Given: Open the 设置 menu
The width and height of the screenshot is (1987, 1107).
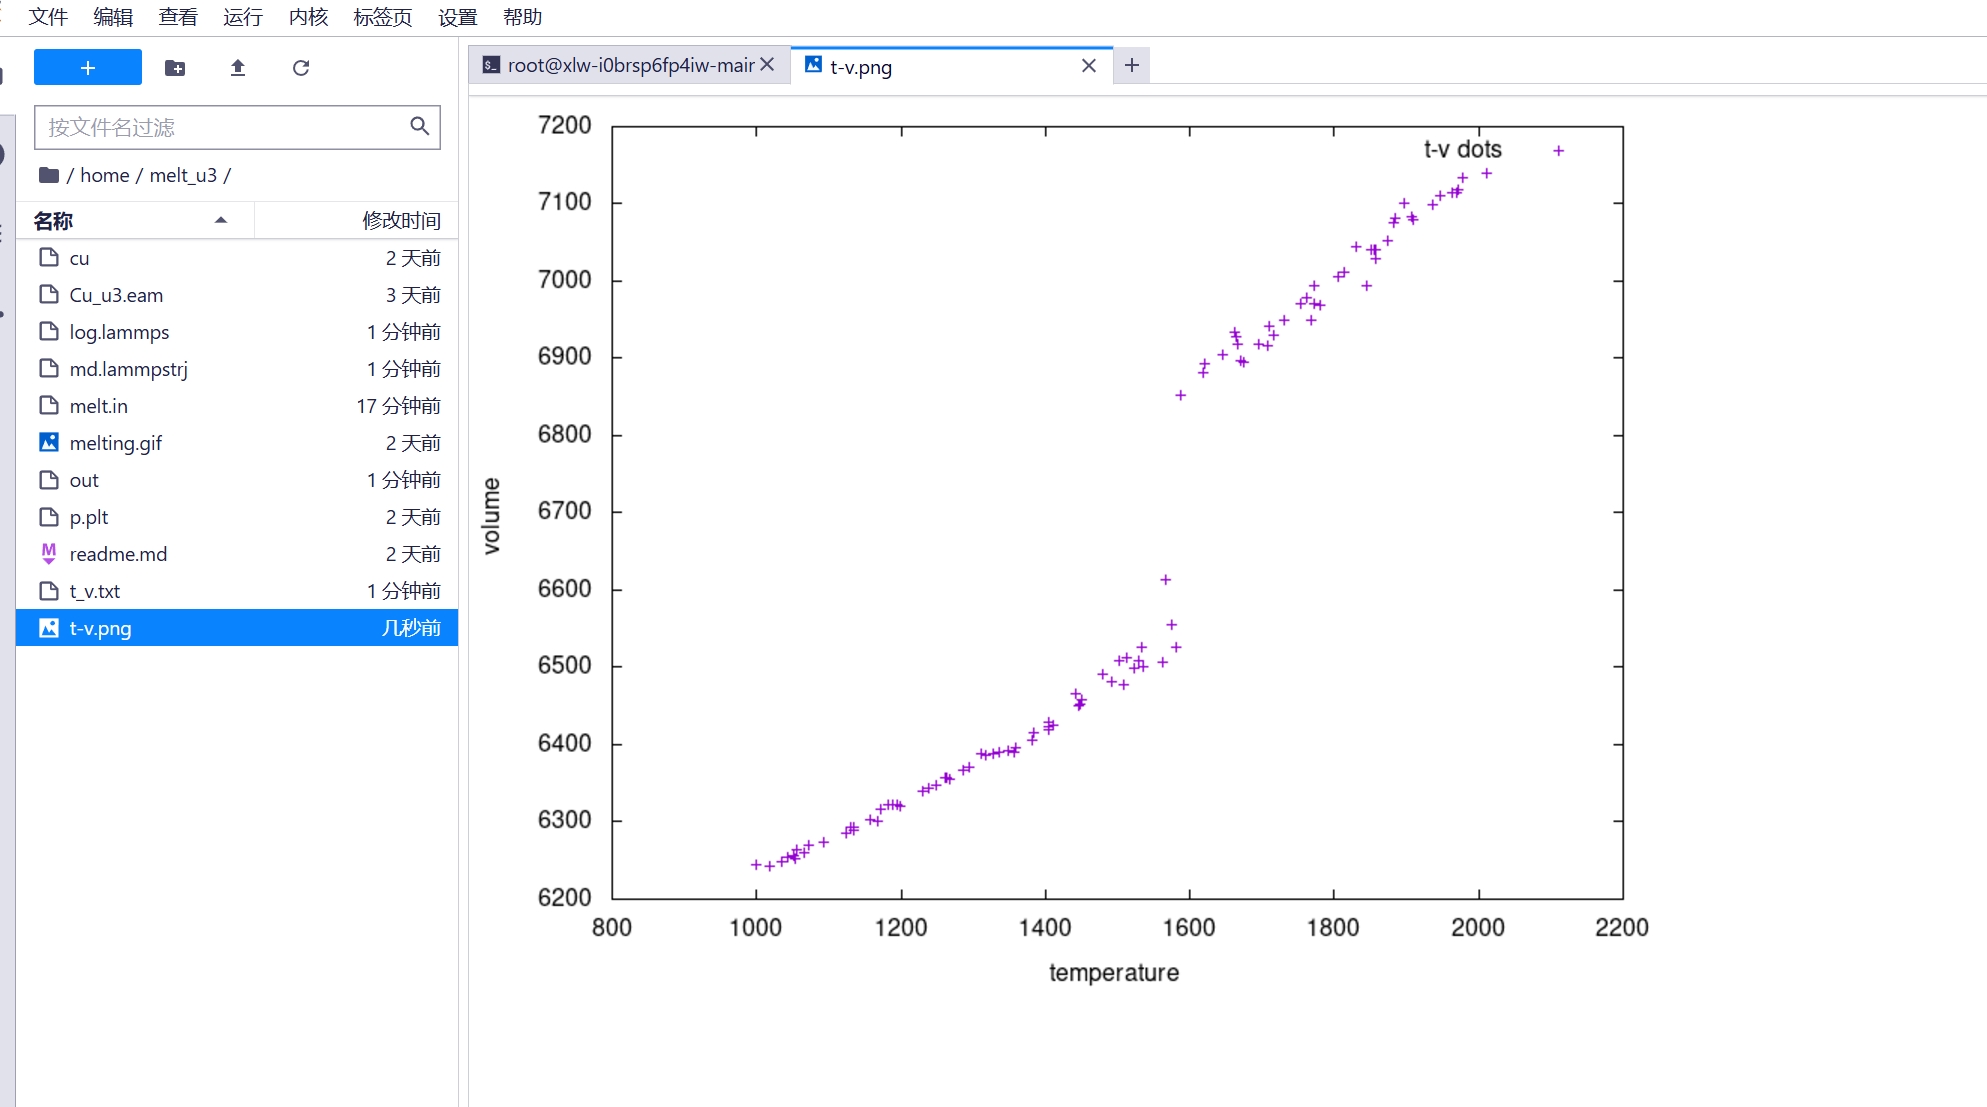Looking at the screenshot, I should (x=457, y=17).
